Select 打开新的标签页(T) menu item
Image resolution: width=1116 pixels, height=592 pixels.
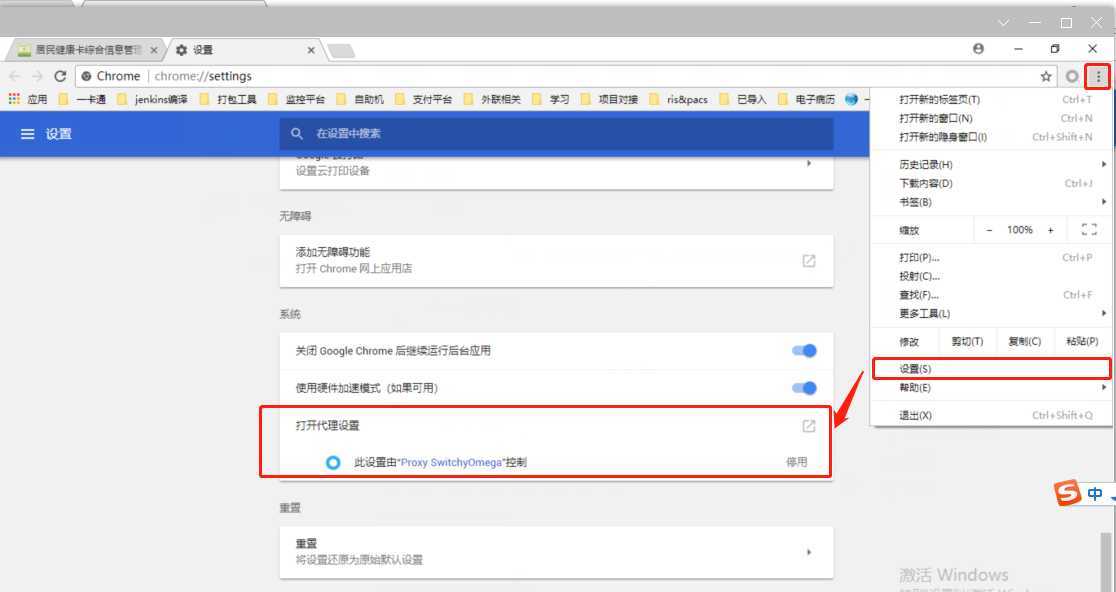point(990,100)
